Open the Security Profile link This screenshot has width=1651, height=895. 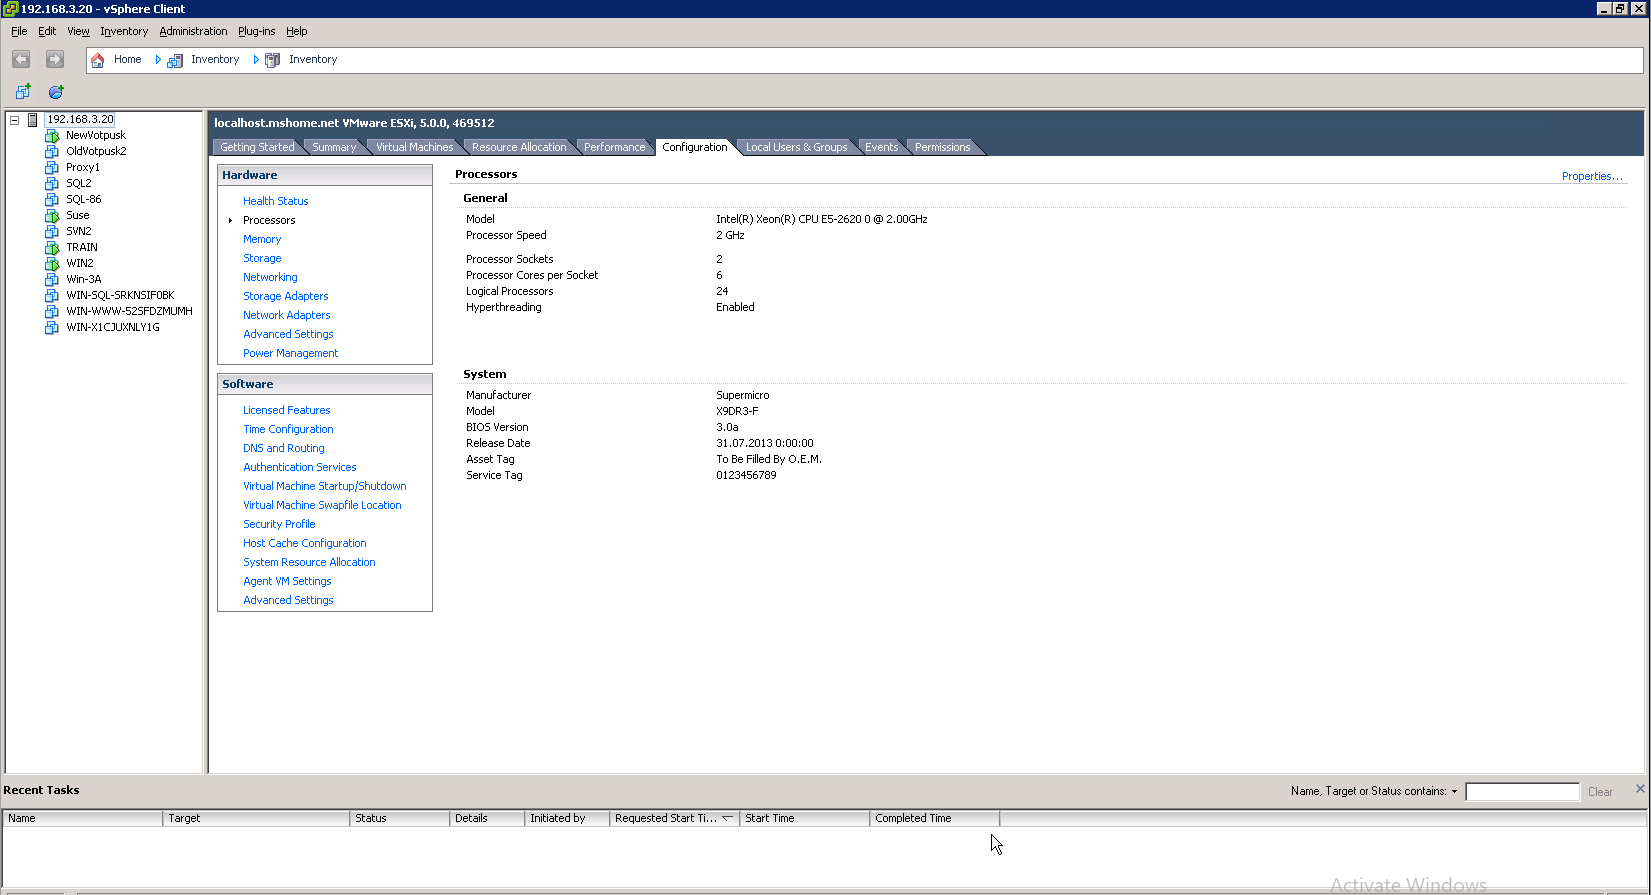click(279, 524)
